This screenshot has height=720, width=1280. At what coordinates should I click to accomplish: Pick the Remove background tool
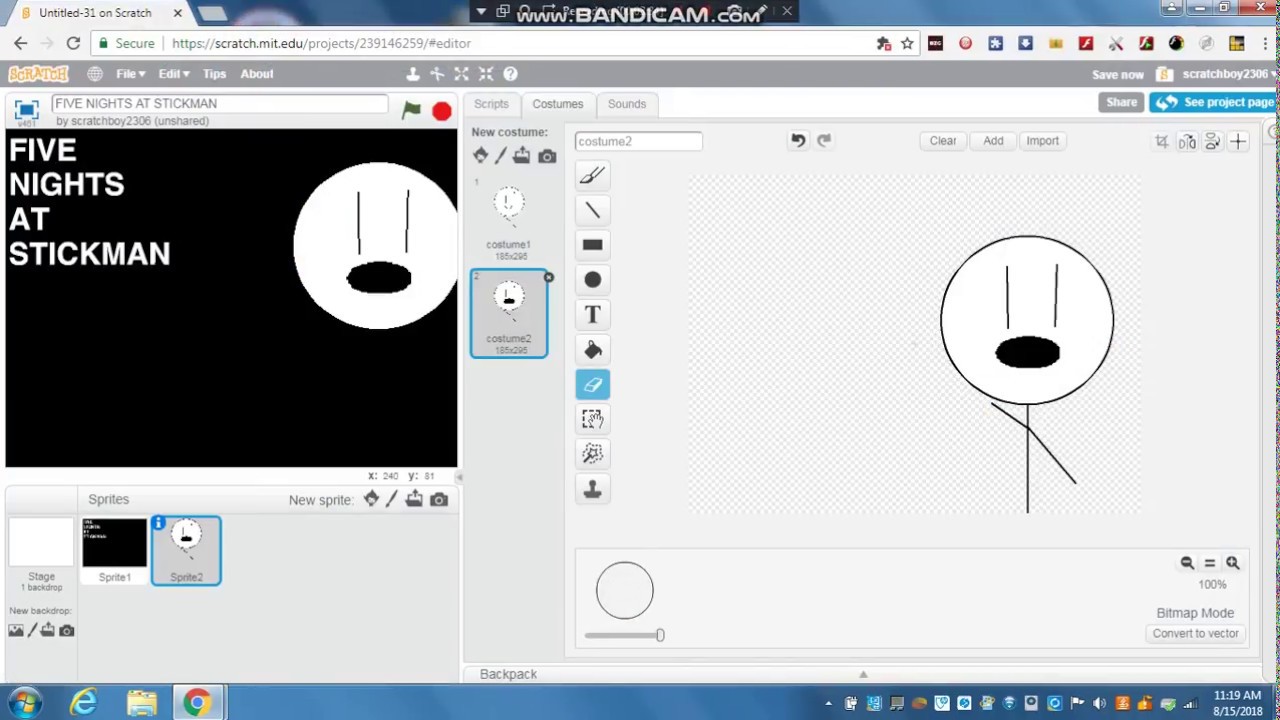click(592, 454)
